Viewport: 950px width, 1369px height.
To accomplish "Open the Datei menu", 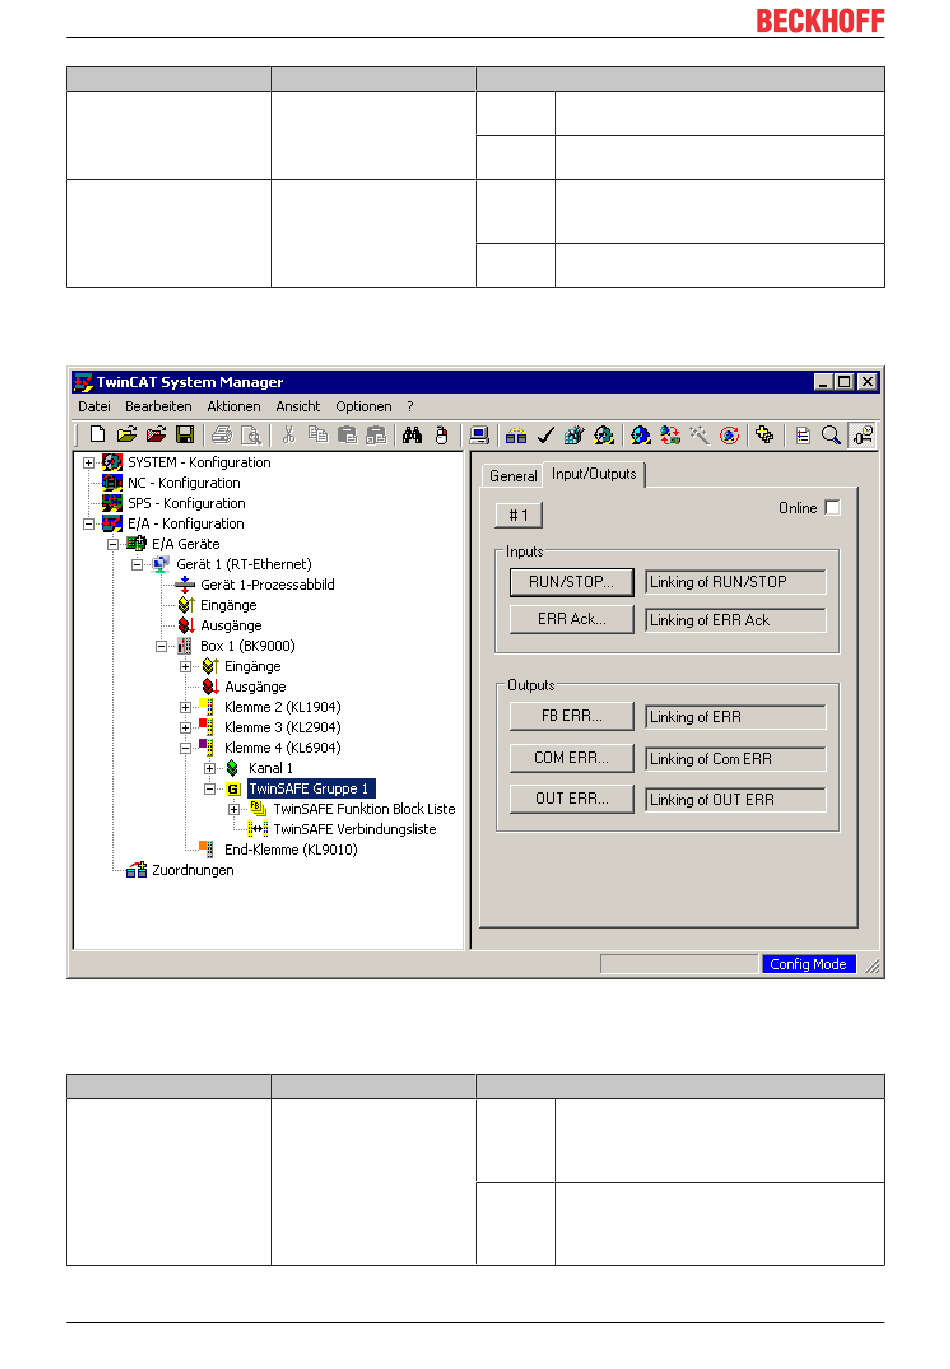I will pyautogui.click(x=94, y=406).
